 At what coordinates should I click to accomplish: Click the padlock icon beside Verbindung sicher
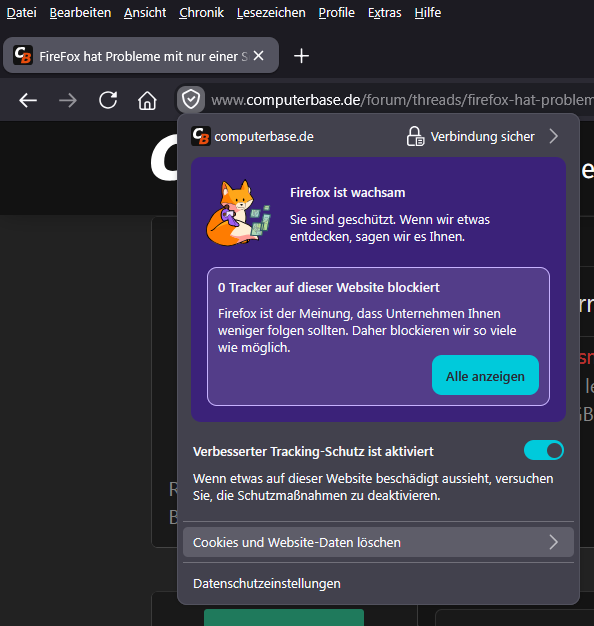tap(415, 137)
